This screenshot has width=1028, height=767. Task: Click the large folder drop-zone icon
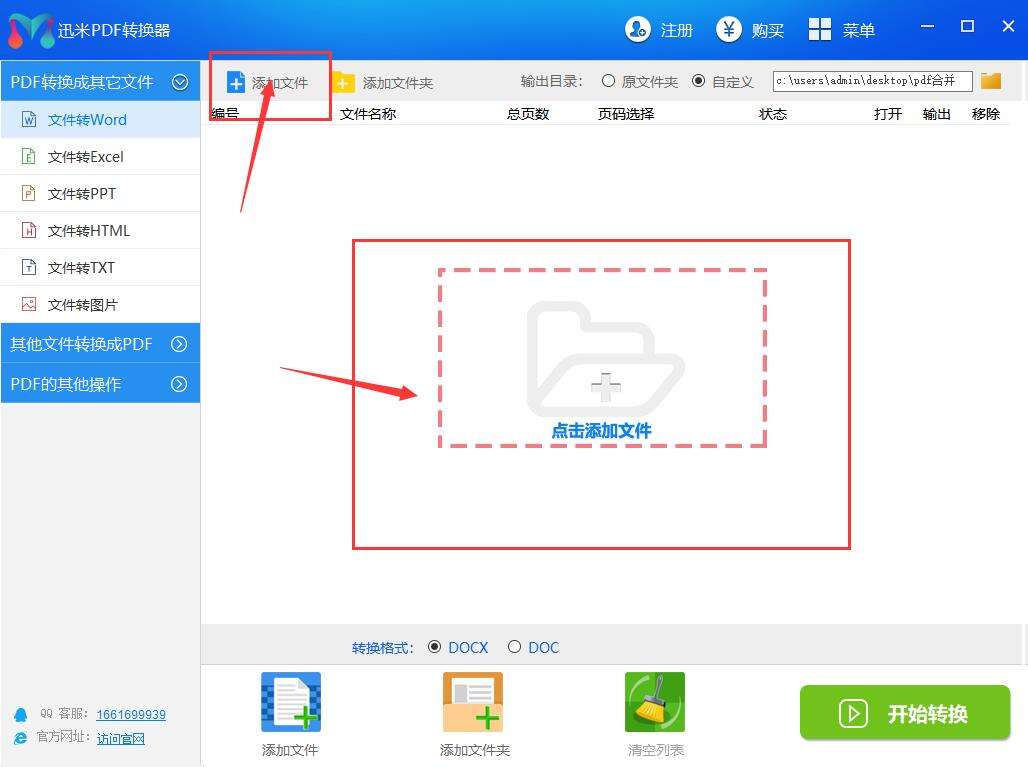pyautogui.click(x=605, y=358)
